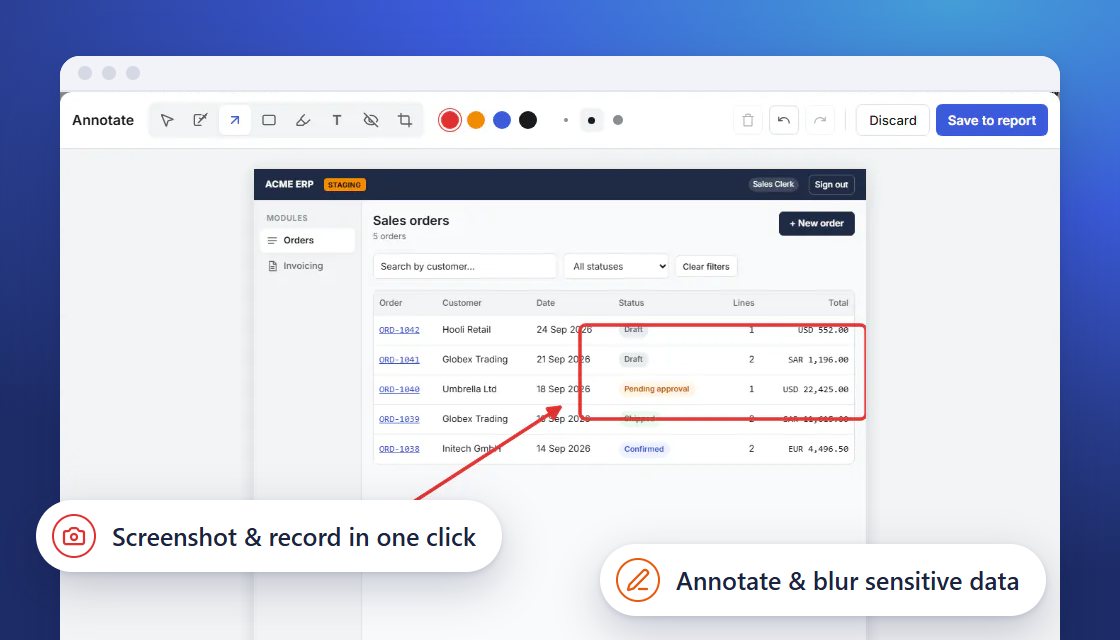Click the Pending approval status badge
The image size is (1120, 640).
[x=656, y=389]
